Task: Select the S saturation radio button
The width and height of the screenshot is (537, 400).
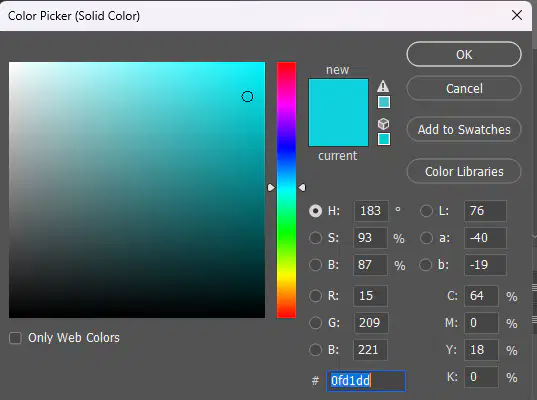Action: (x=315, y=238)
